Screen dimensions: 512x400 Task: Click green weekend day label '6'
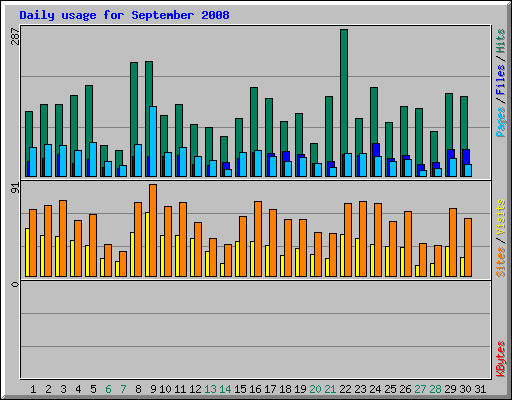(x=108, y=389)
